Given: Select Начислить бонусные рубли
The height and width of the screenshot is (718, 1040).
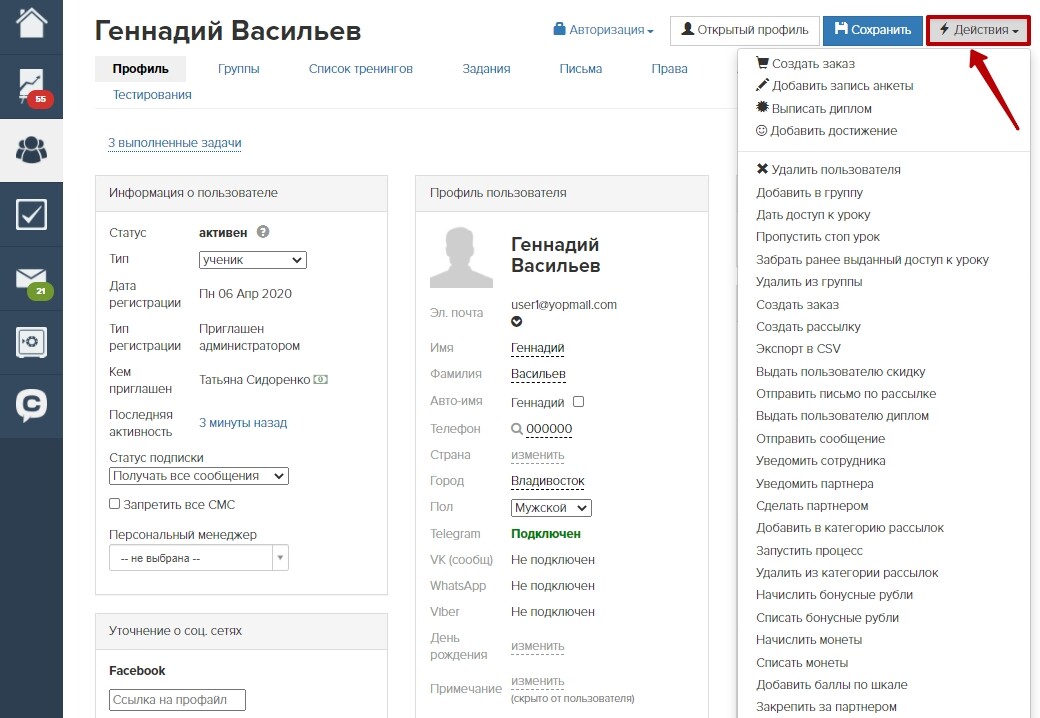Looking at the screenshot, I should coord(834,595).
